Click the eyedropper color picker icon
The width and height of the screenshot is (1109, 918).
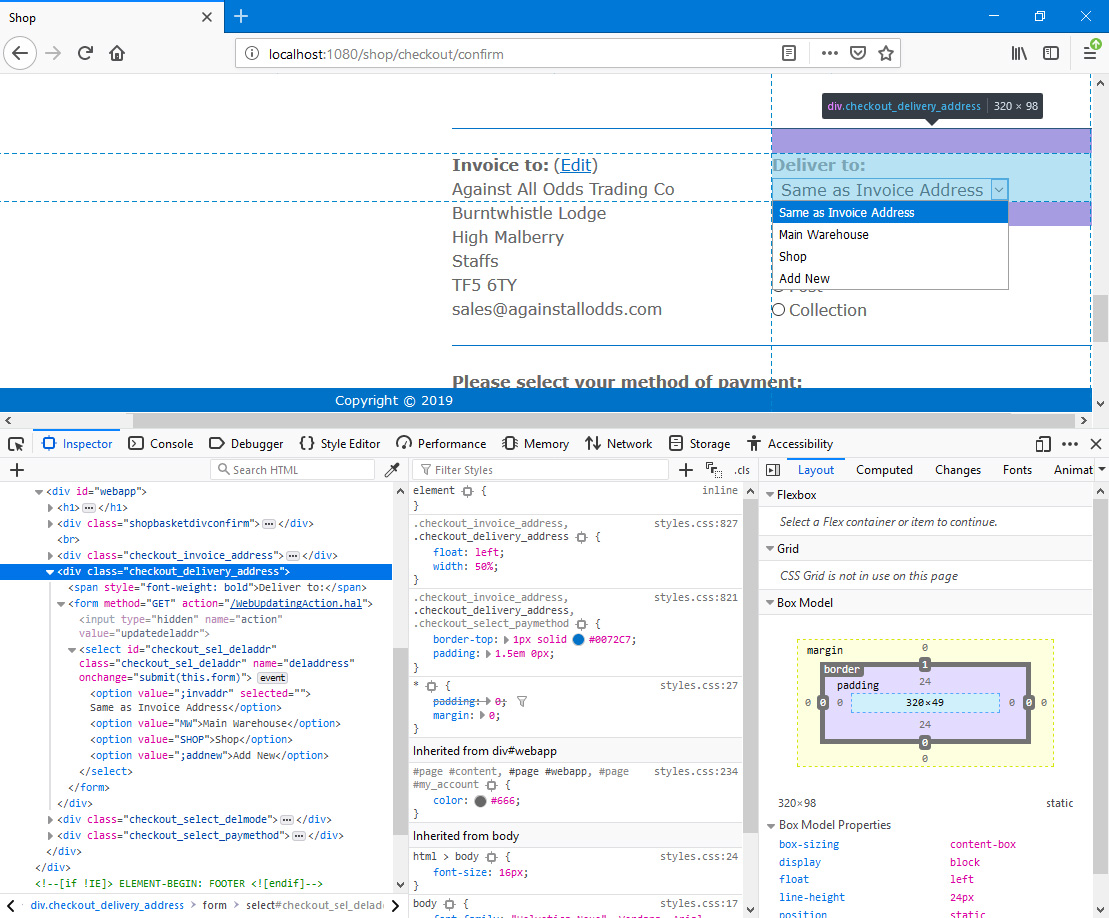(392, 470)
